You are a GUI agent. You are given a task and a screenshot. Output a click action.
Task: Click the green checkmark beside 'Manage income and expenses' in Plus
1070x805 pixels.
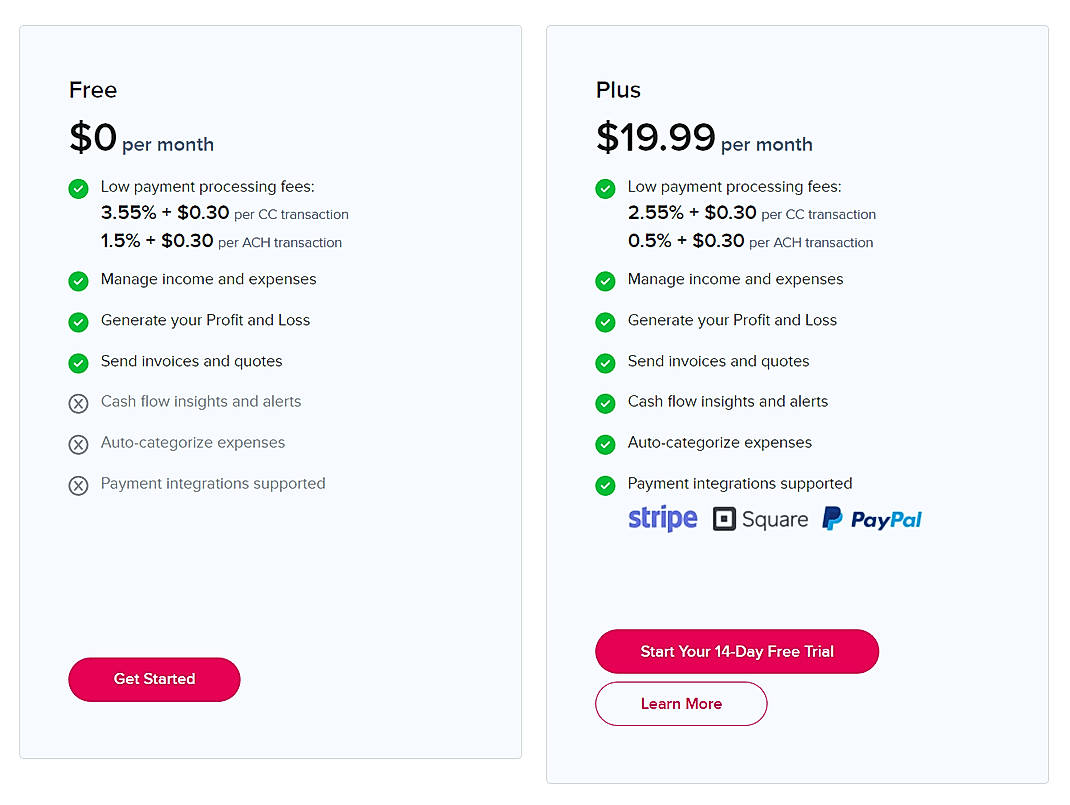pos(605,281)
